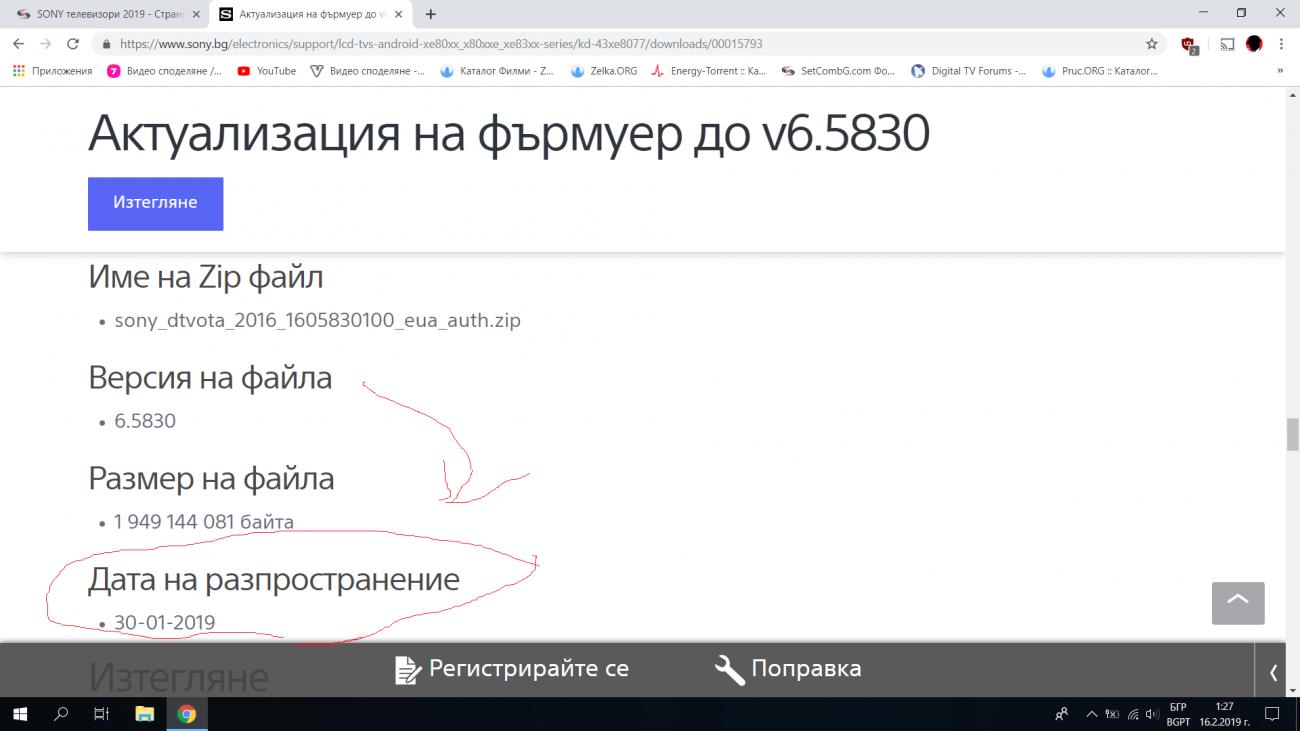This screenshot has width=1300, height=731.
Task: Open the Chrome three-dot menu
Action: coord(1282,44)
